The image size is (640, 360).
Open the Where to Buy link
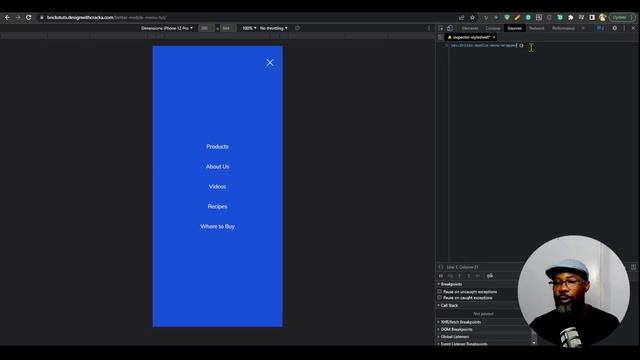pos(217,227)
